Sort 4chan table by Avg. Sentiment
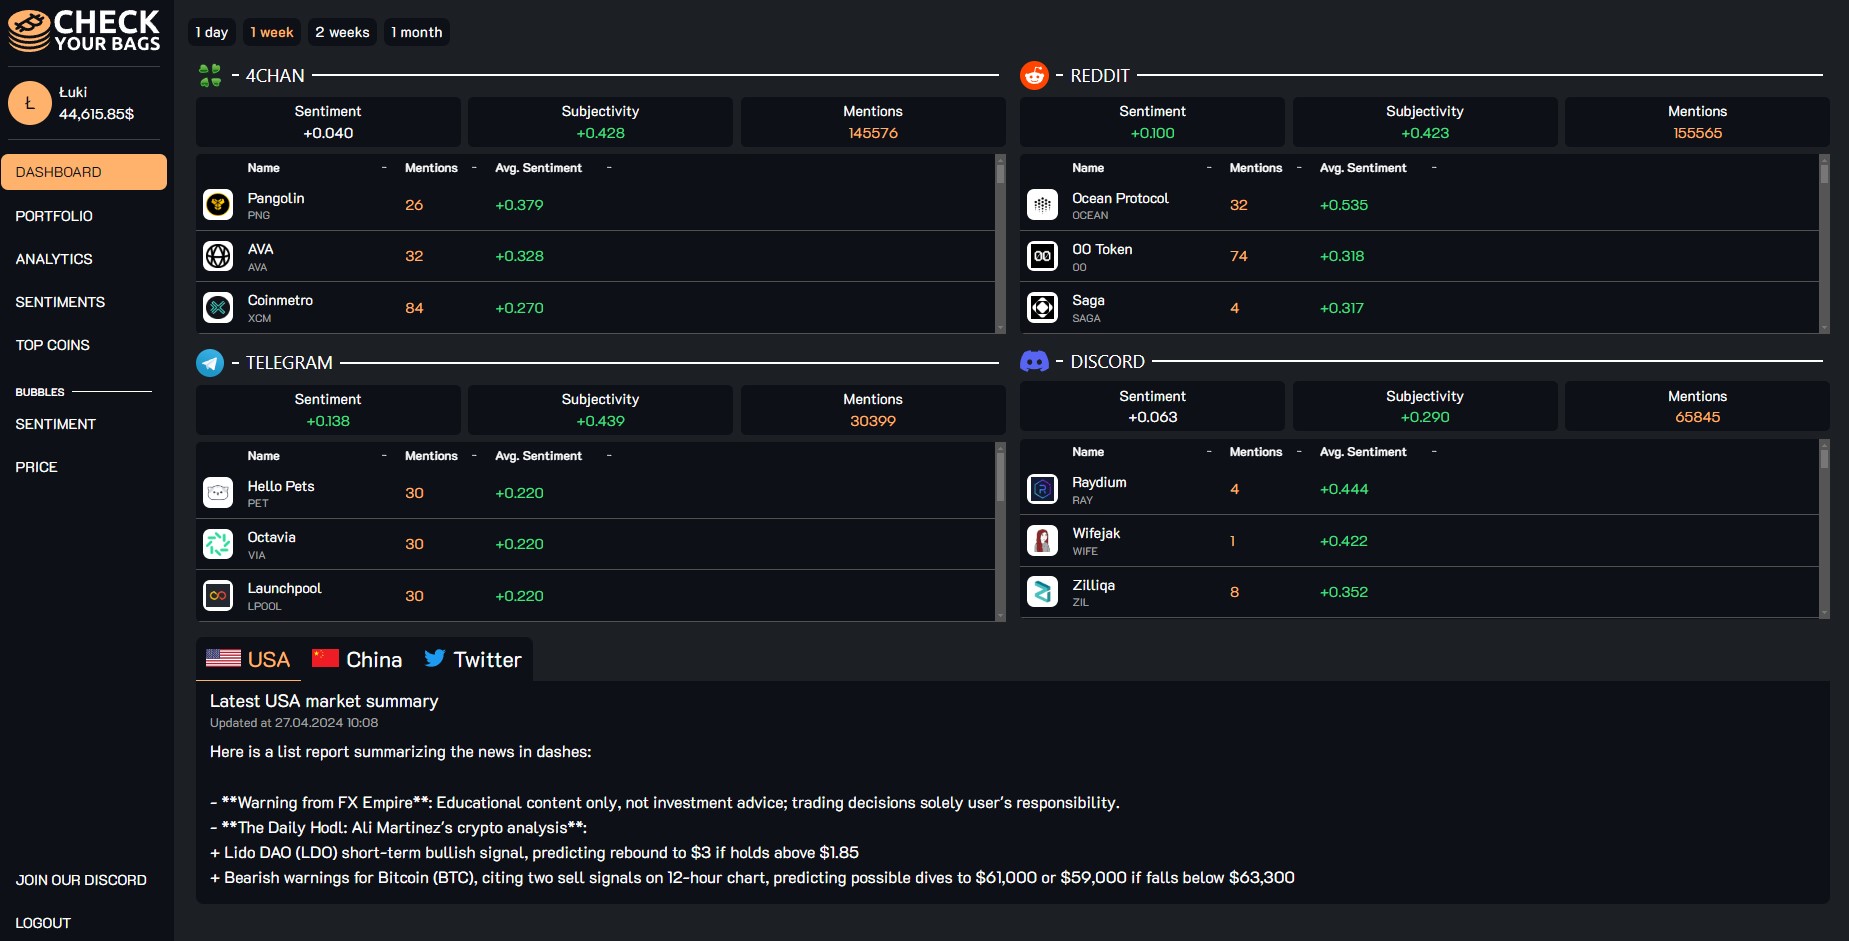The width and height of the screenshot is (1849, 941). [x=538, y=168]
